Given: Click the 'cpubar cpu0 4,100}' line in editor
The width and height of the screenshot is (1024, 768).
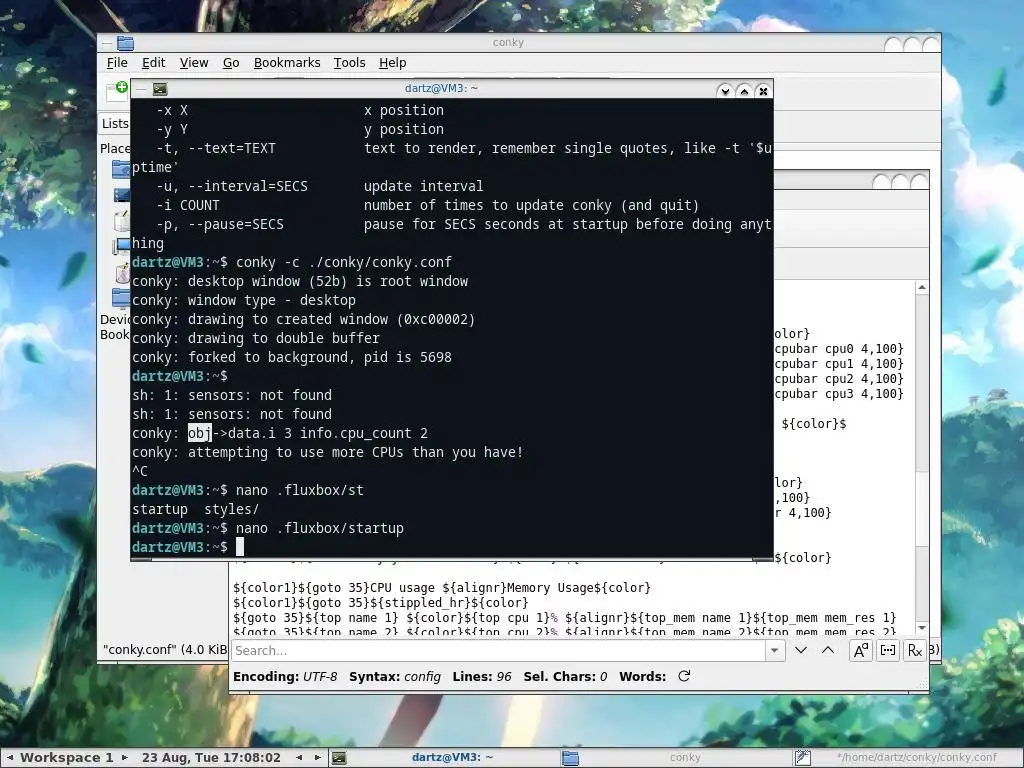Looking at the screenshot, I should tap(839, 349).
